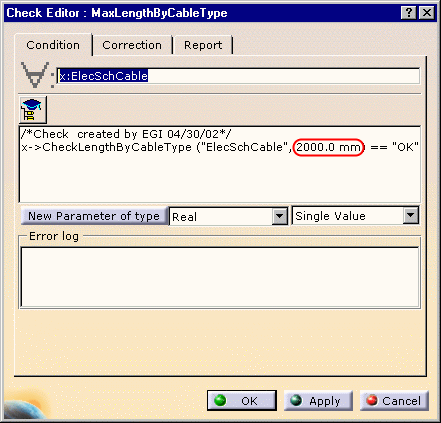Confirm with the OK button
The height and width of the screenshot is (423, 441).
(242, 400)
